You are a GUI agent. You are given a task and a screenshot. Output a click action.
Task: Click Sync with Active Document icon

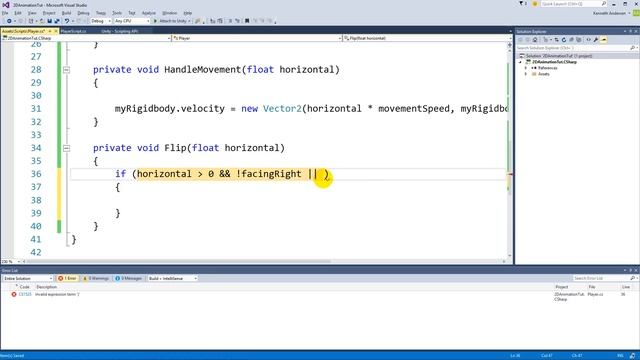tap(557, 40)
